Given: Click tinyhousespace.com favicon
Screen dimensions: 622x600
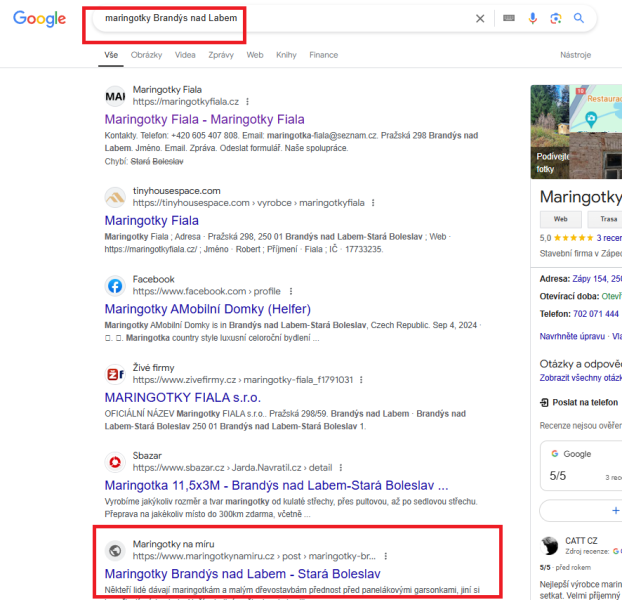Looking at the screenshot, I should tap(115, 197).
